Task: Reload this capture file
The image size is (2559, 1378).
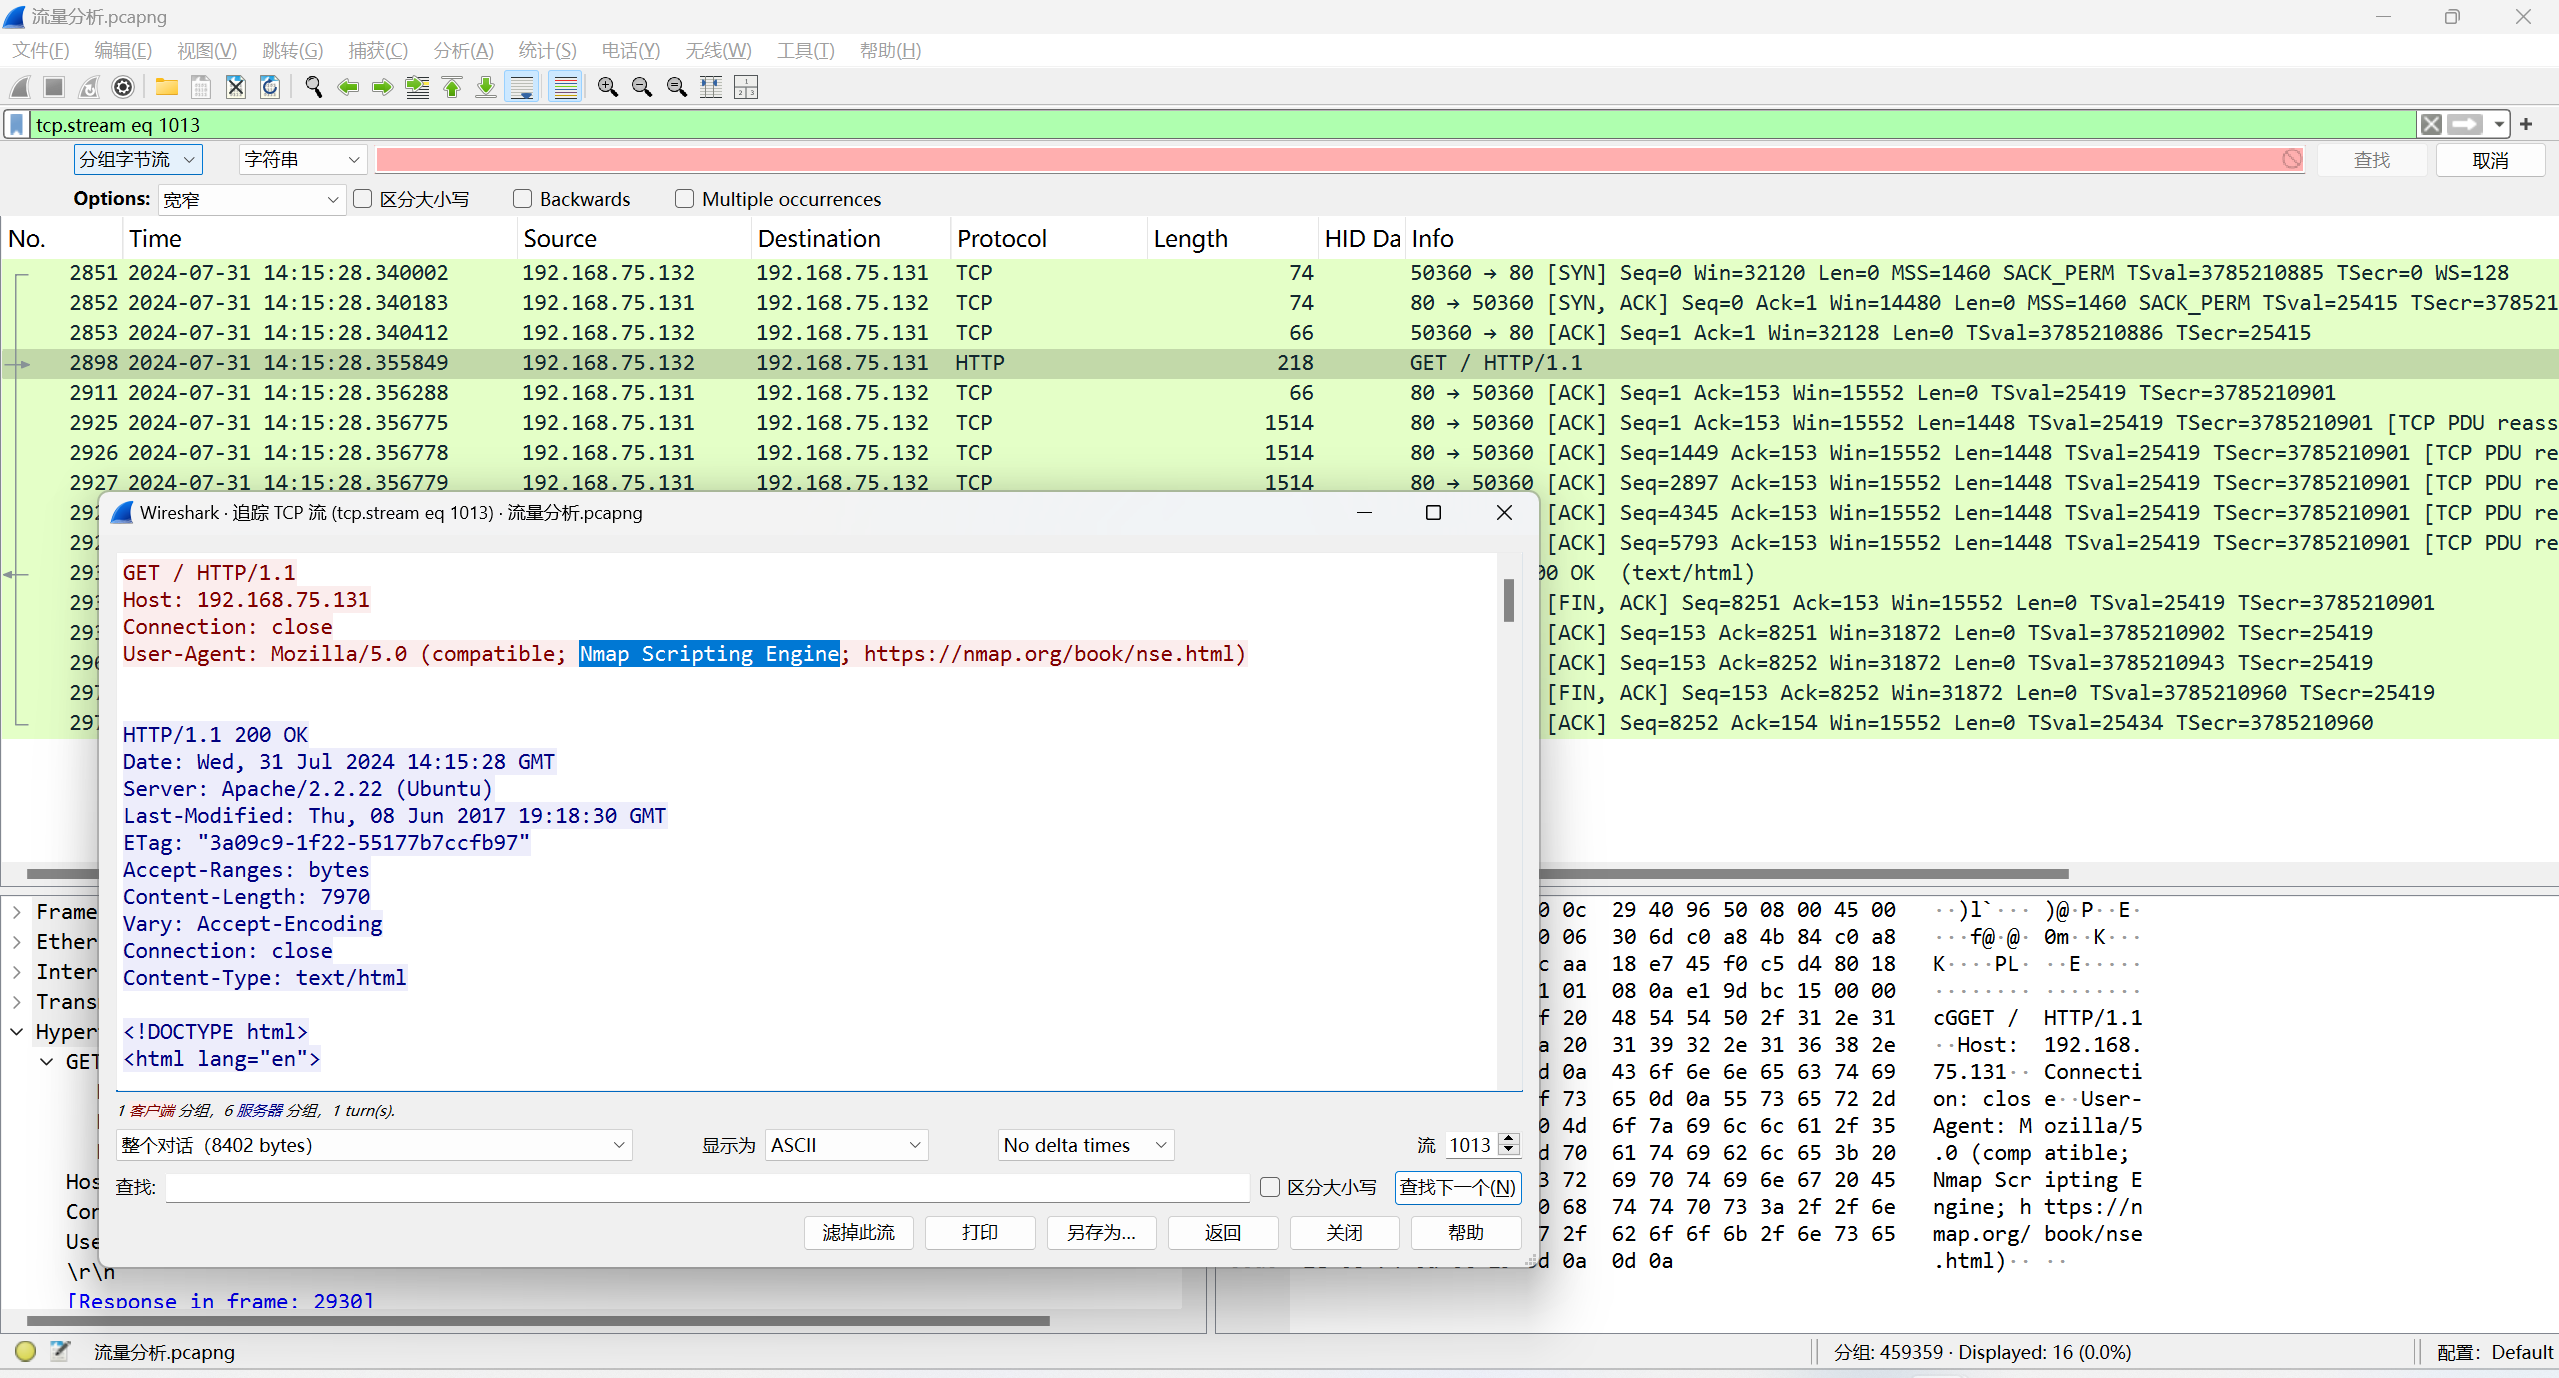Action: (270, 88)
